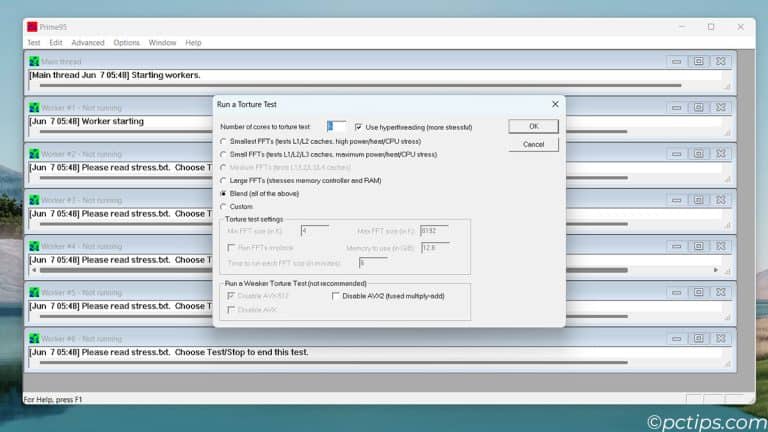This screenshot has height=432, width=768.
Task: Close the Worker #6 child window
Action: (x=721, y=338)
